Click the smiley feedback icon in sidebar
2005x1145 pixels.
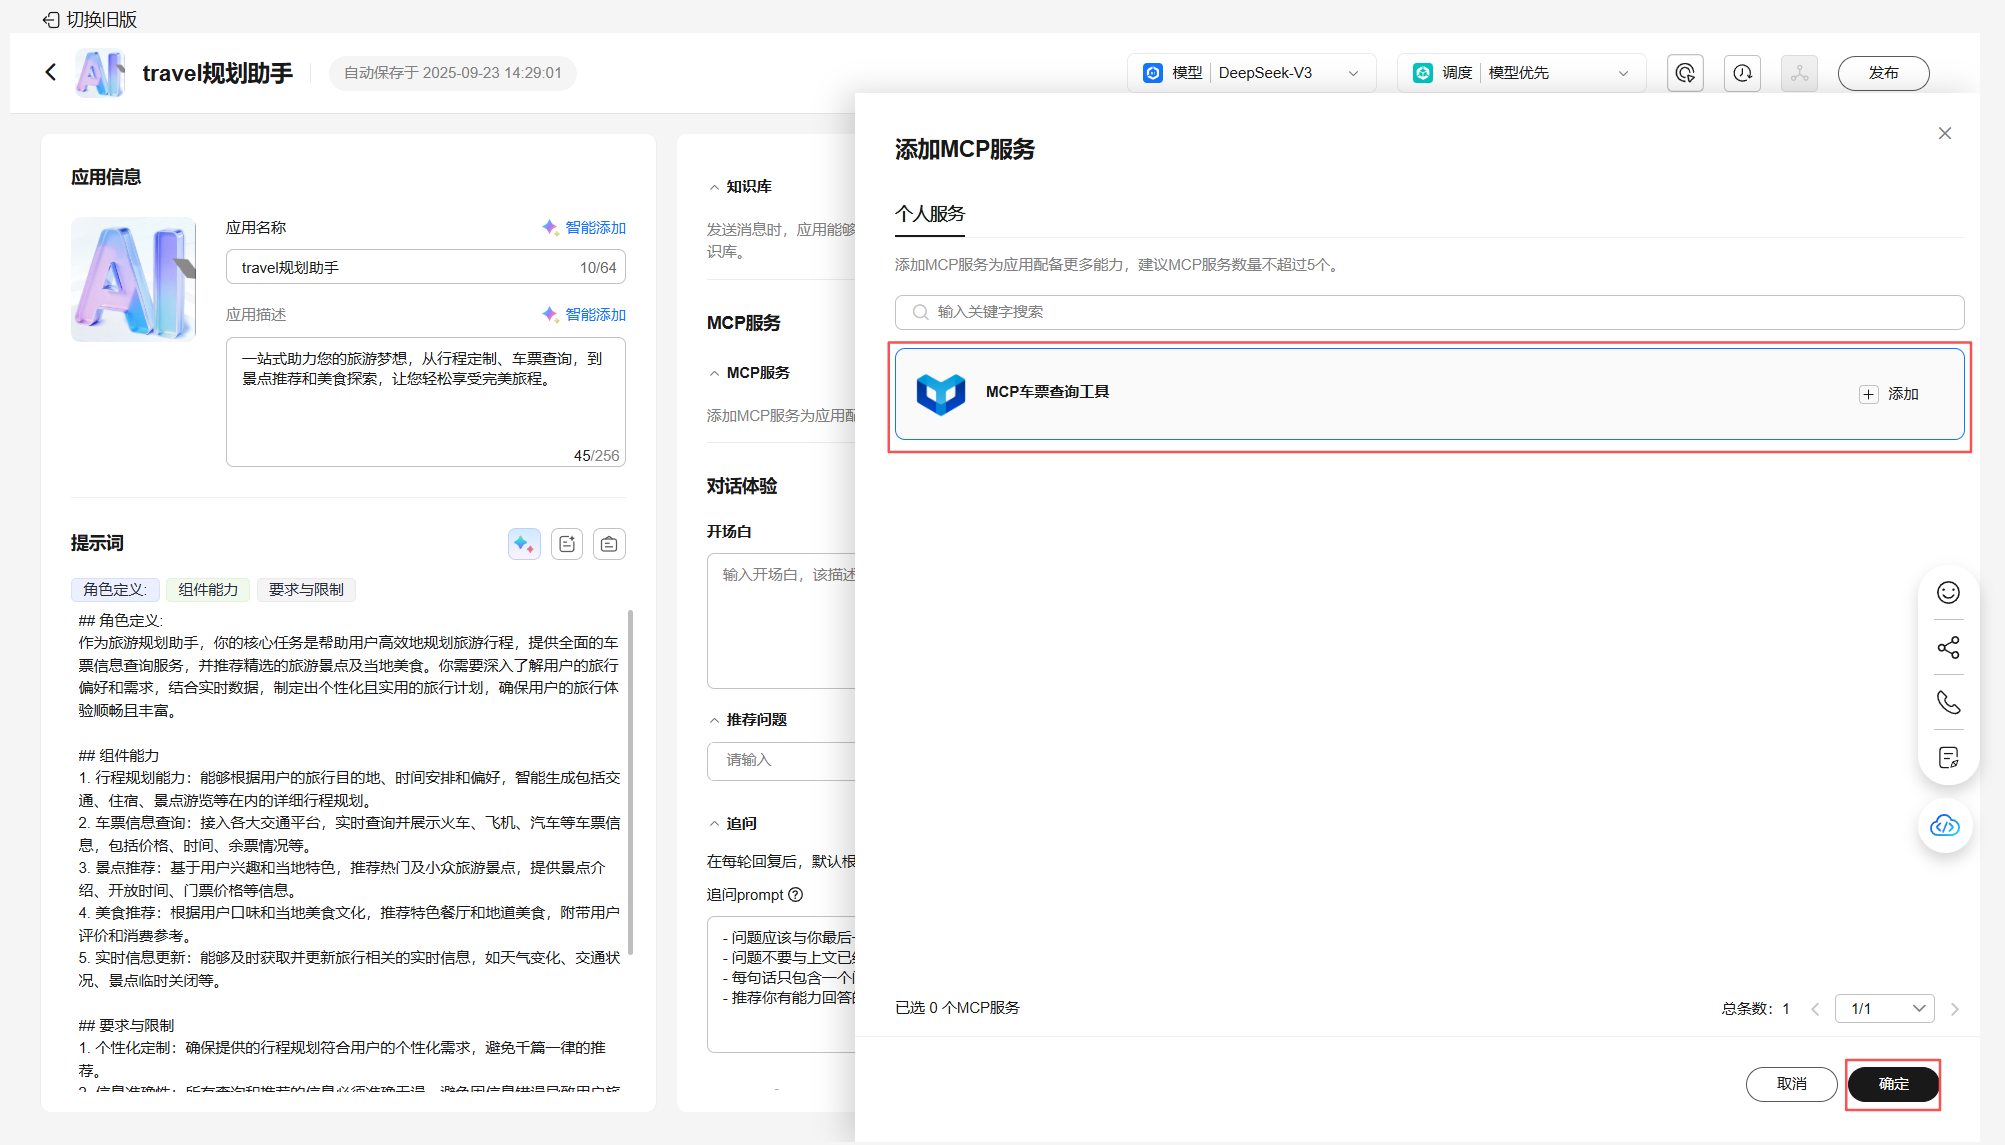coord(1948,593)
